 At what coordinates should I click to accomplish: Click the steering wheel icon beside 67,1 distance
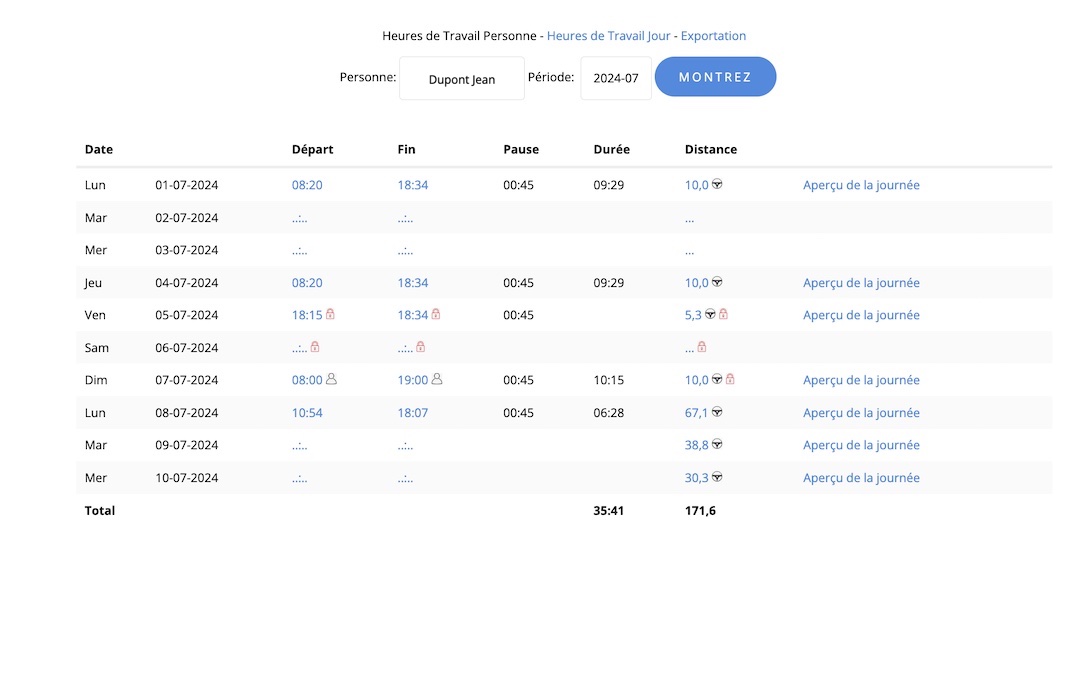pos(717,412)
